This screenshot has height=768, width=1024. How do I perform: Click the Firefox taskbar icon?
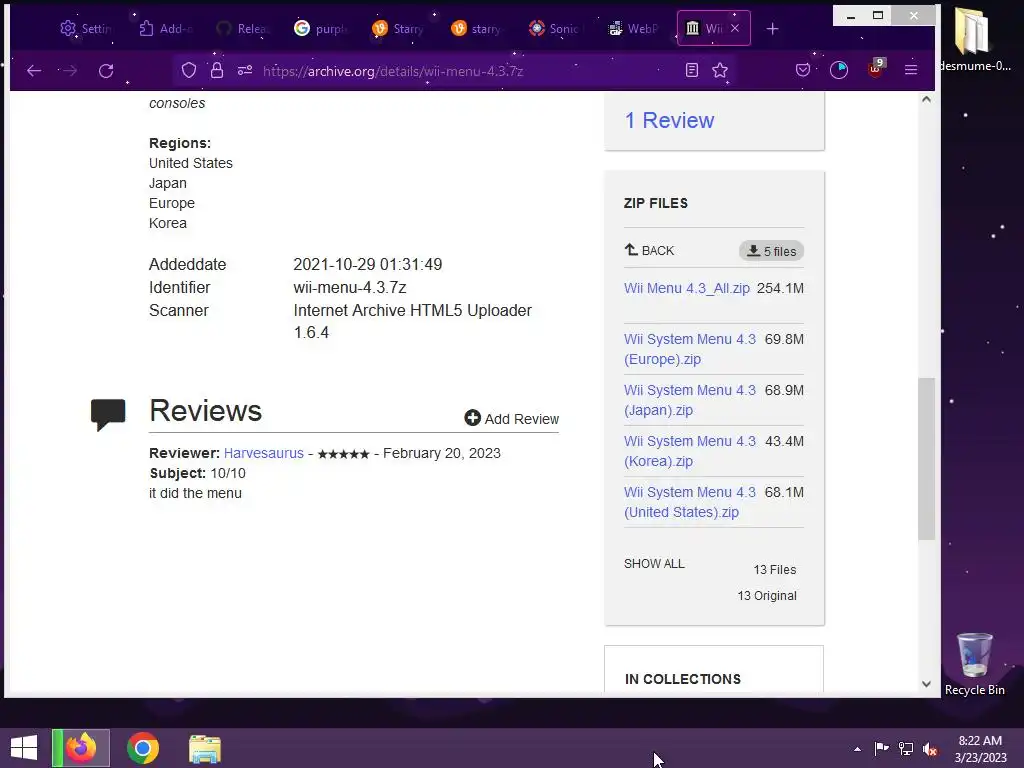click(81, 748)
